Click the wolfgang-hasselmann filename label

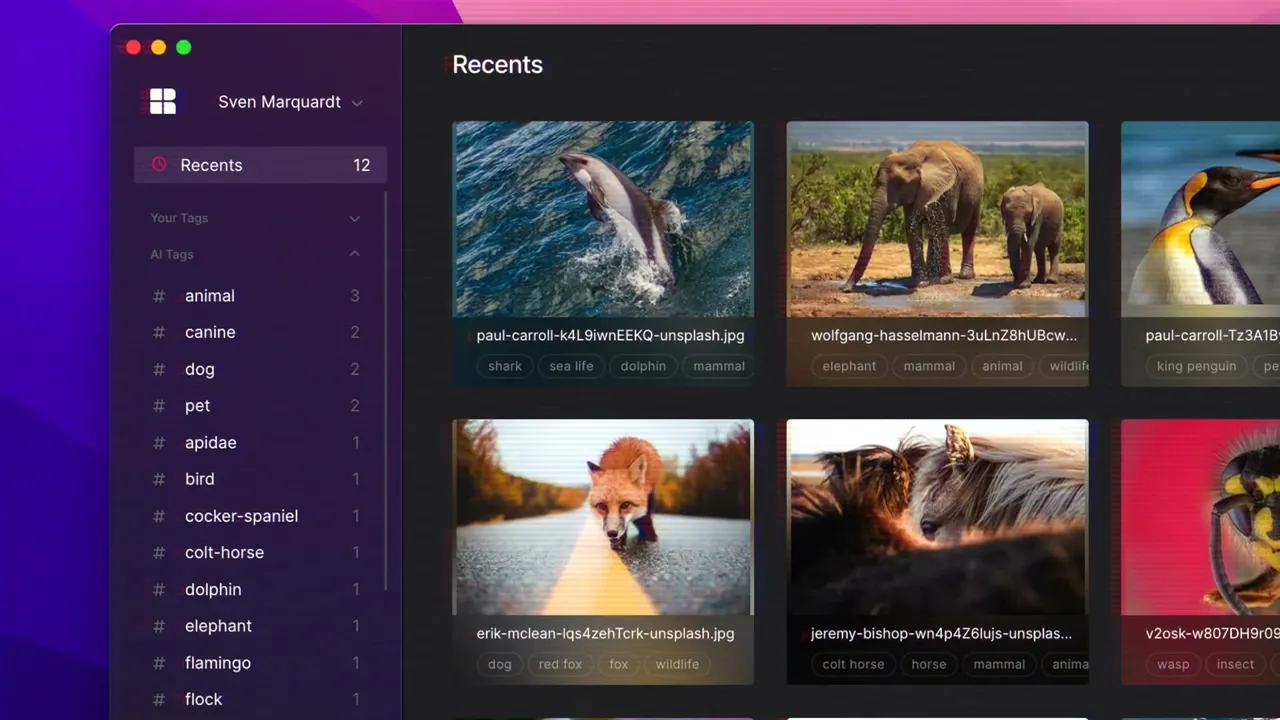pos(944,336)
